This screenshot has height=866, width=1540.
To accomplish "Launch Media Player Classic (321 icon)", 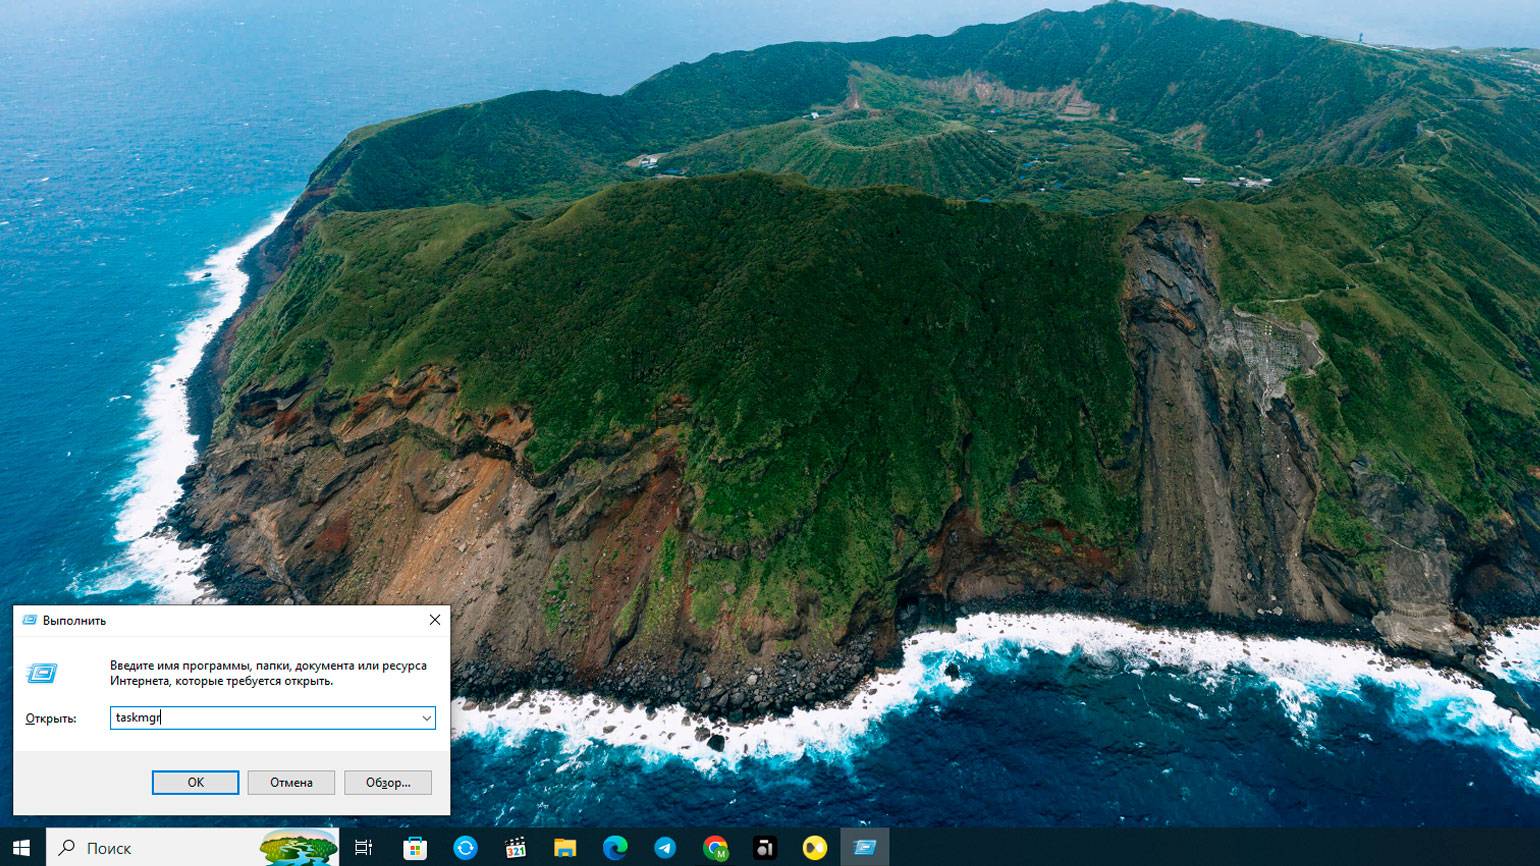I will (516, 848).
